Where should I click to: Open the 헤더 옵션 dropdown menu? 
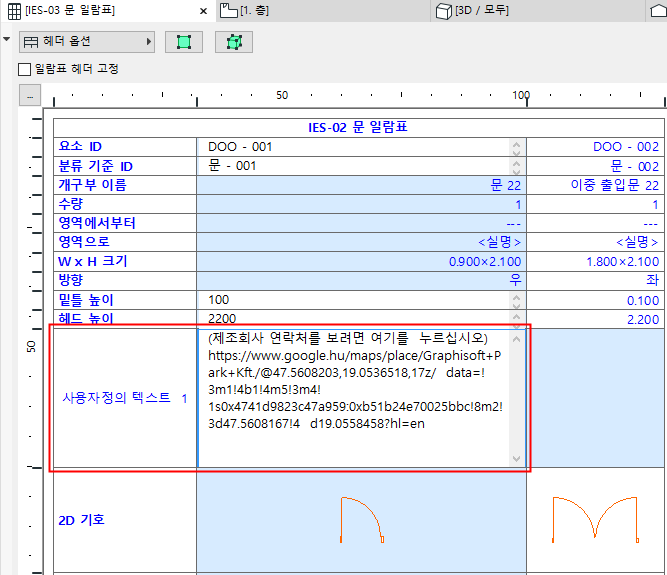[x=87, y=42]
